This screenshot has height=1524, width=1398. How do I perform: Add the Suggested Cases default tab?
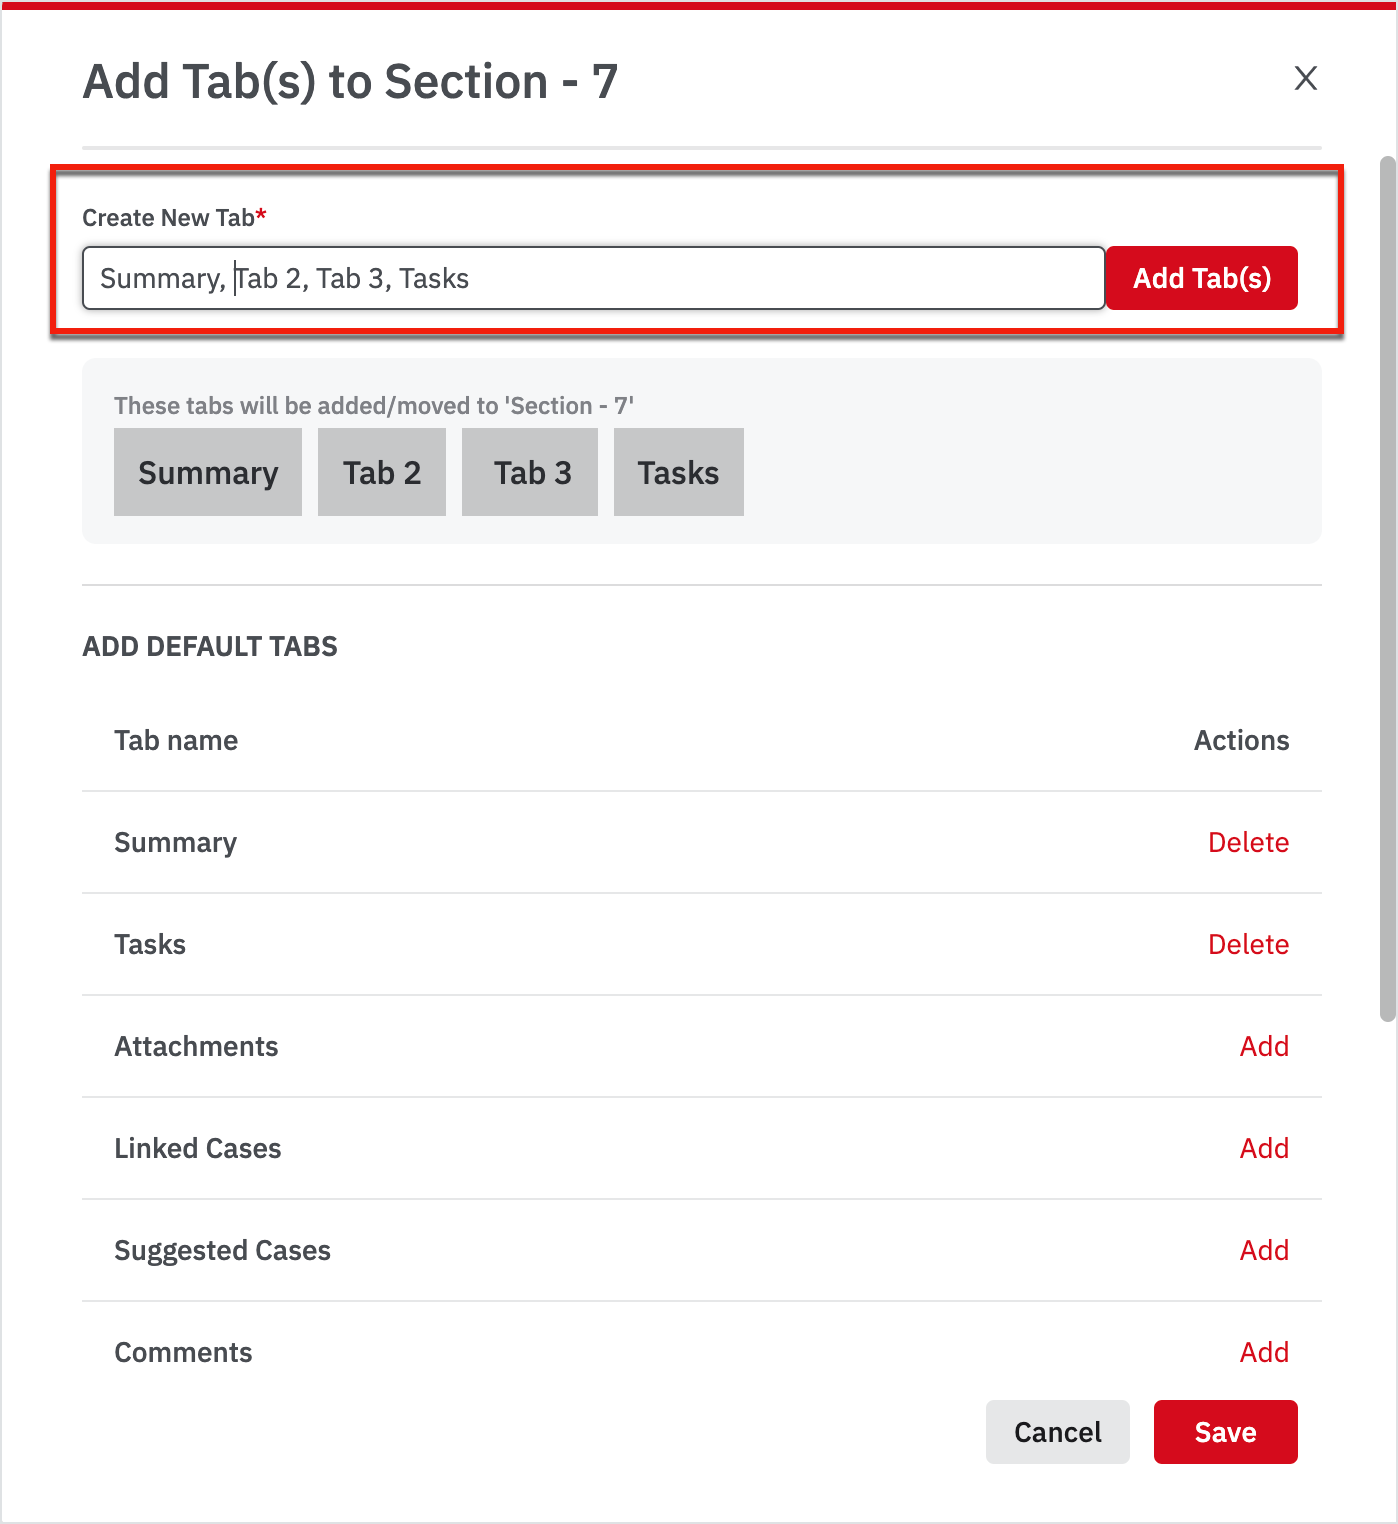pos(1264,1250)
